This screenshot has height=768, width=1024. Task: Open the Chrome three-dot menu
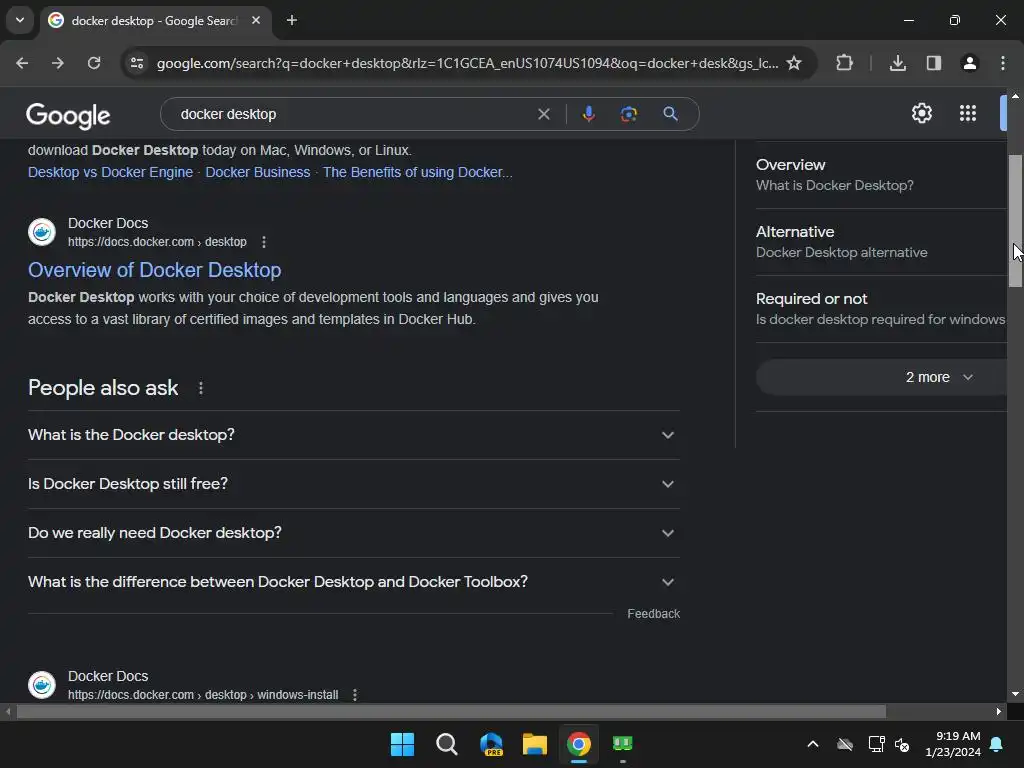1003,63
